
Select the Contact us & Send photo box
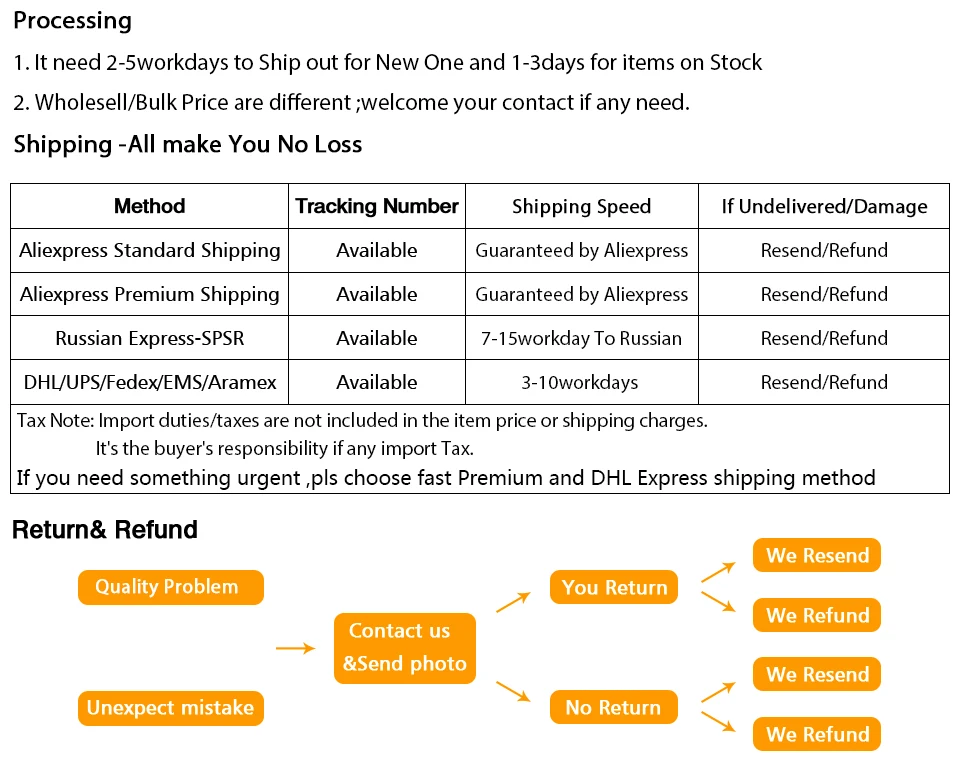pyautogui.click(x=405, y=648)
